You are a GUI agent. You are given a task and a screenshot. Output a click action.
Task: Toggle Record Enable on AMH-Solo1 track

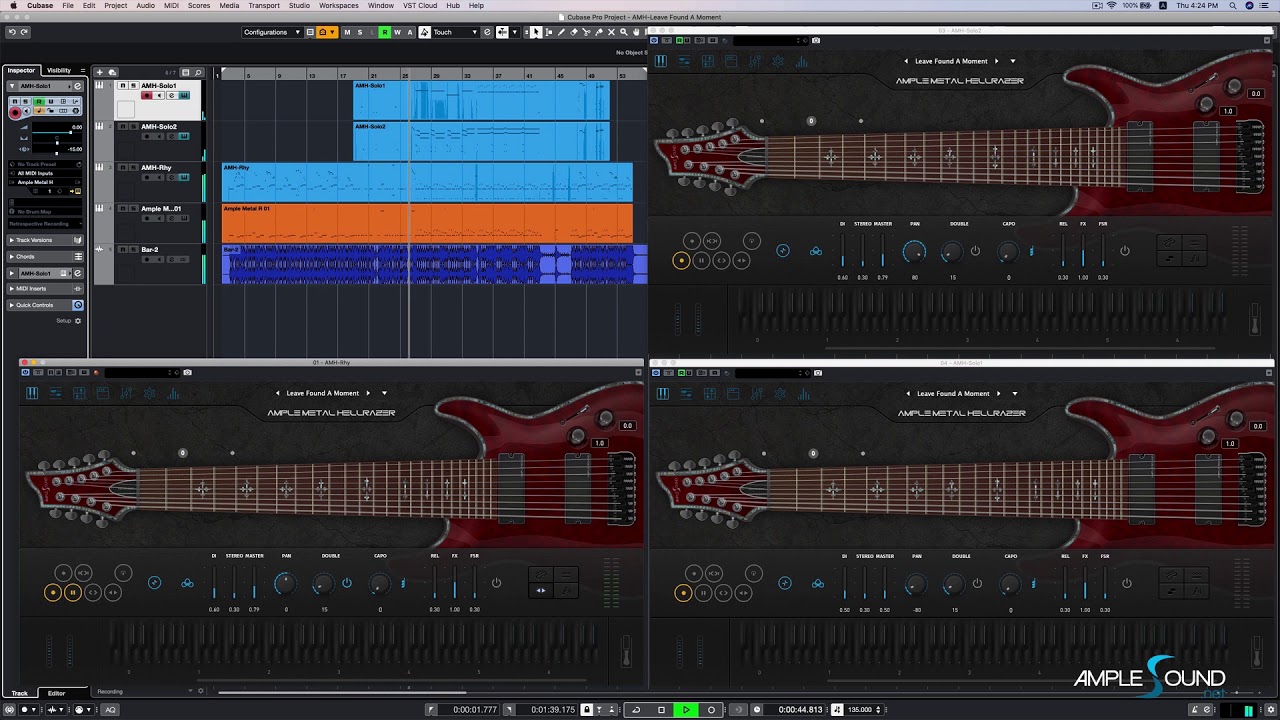[x=147, y=95]
